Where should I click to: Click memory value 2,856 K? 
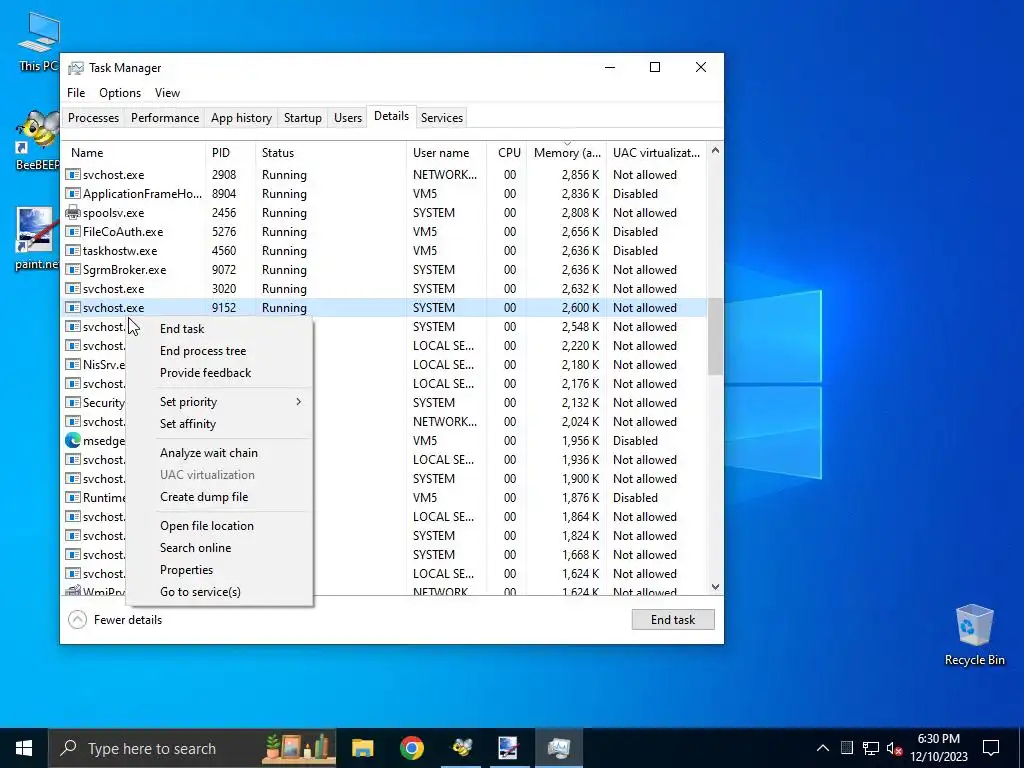(580, 175)
